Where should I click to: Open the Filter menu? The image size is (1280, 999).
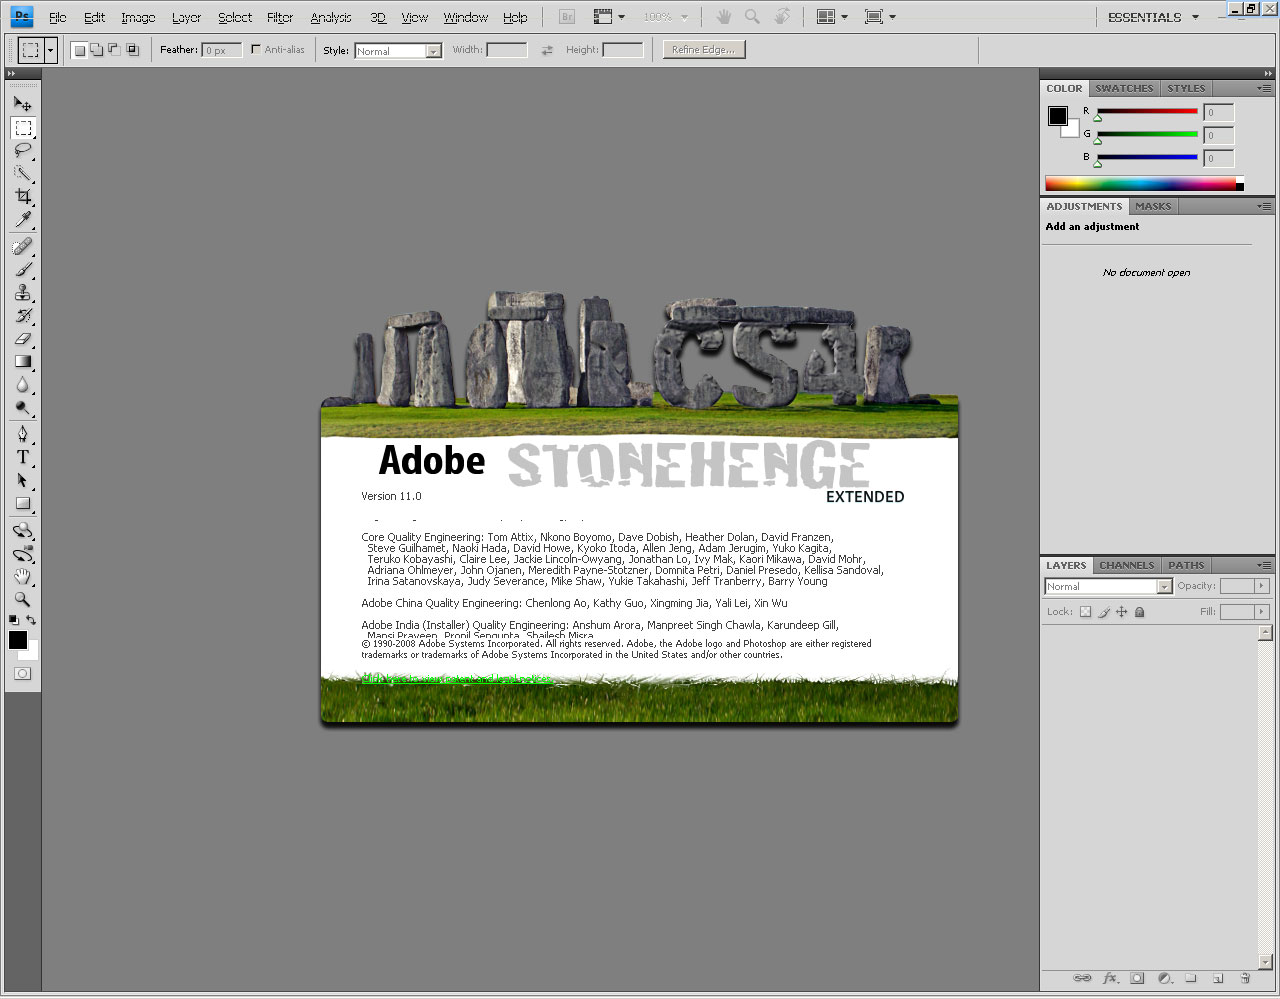pos(280,17)
